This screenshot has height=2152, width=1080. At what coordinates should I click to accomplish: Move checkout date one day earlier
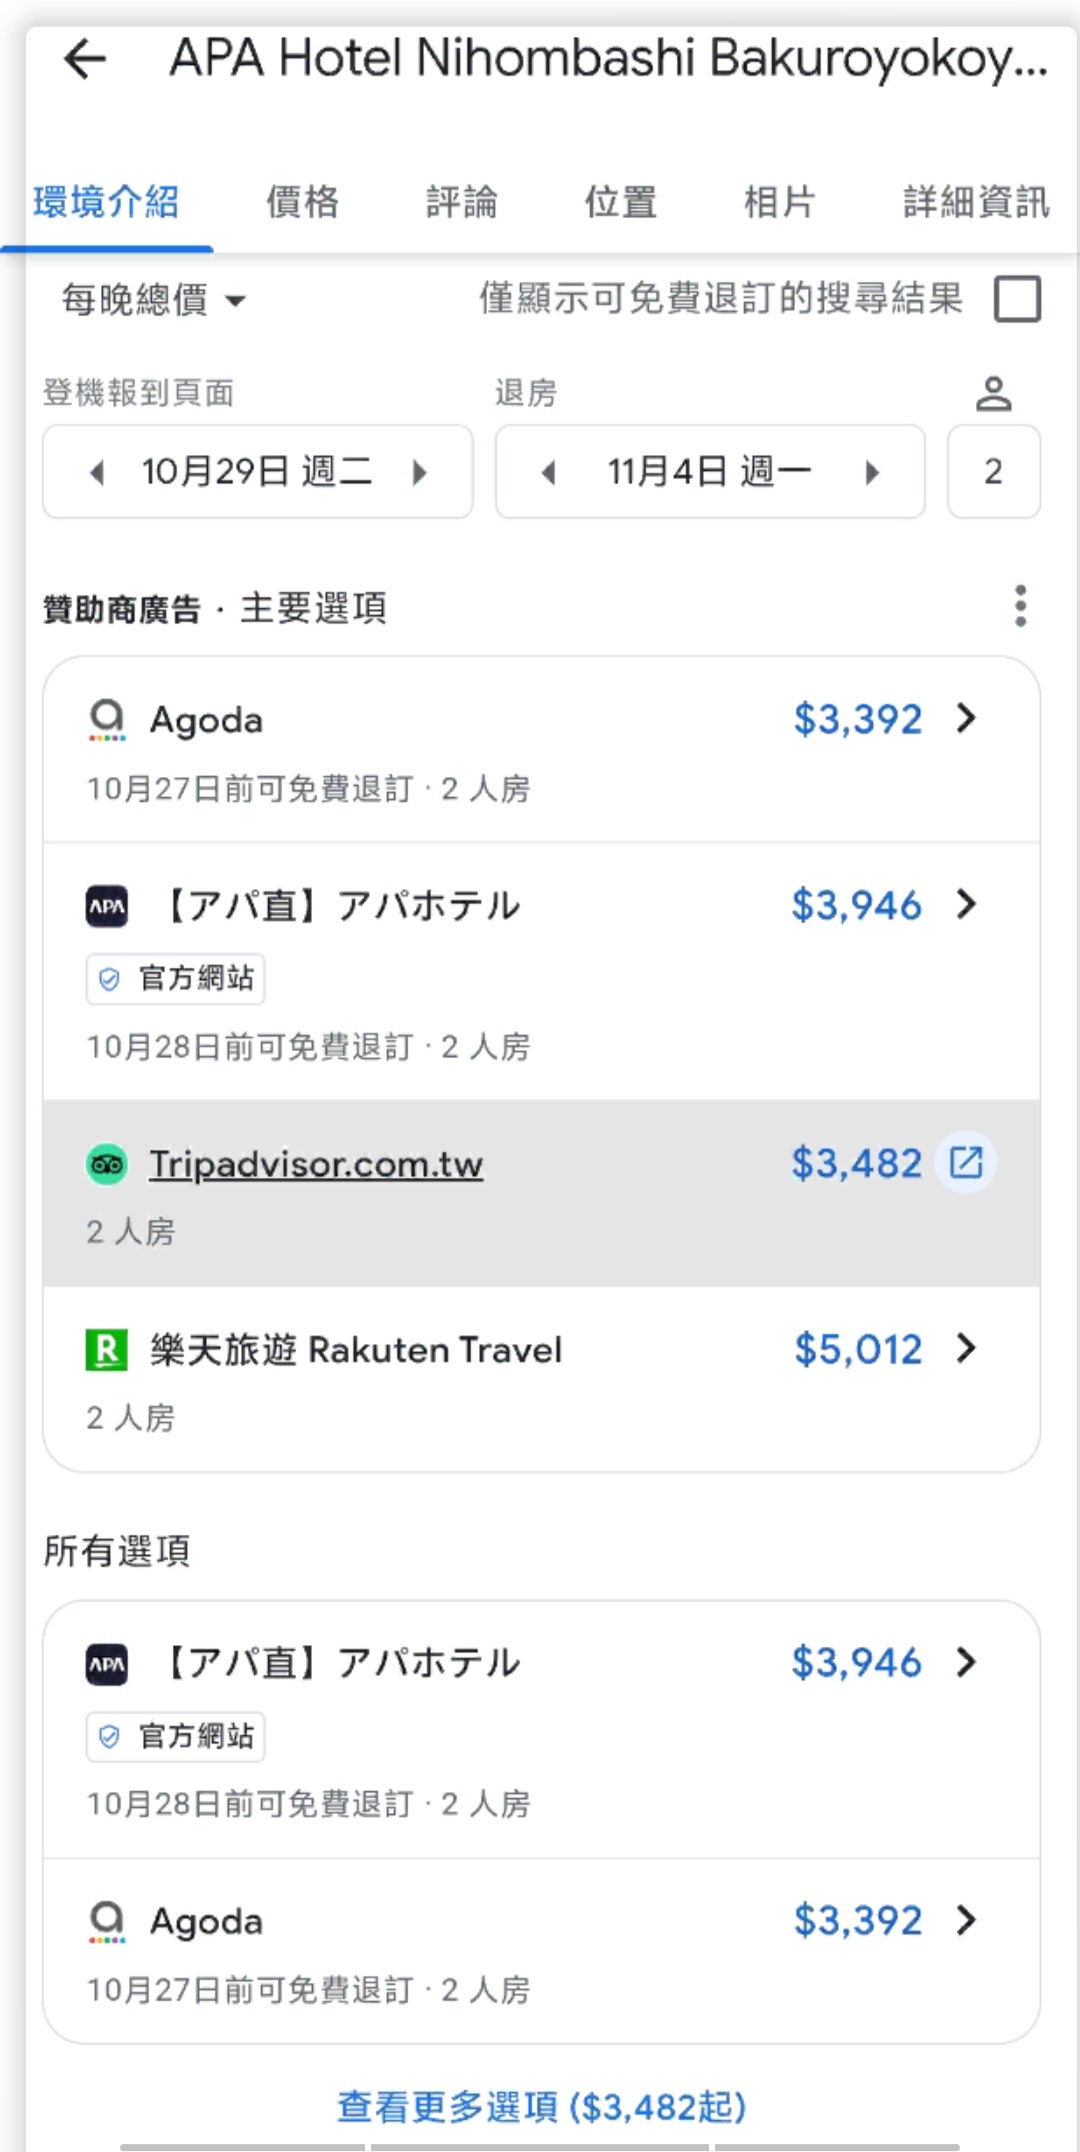548,472
